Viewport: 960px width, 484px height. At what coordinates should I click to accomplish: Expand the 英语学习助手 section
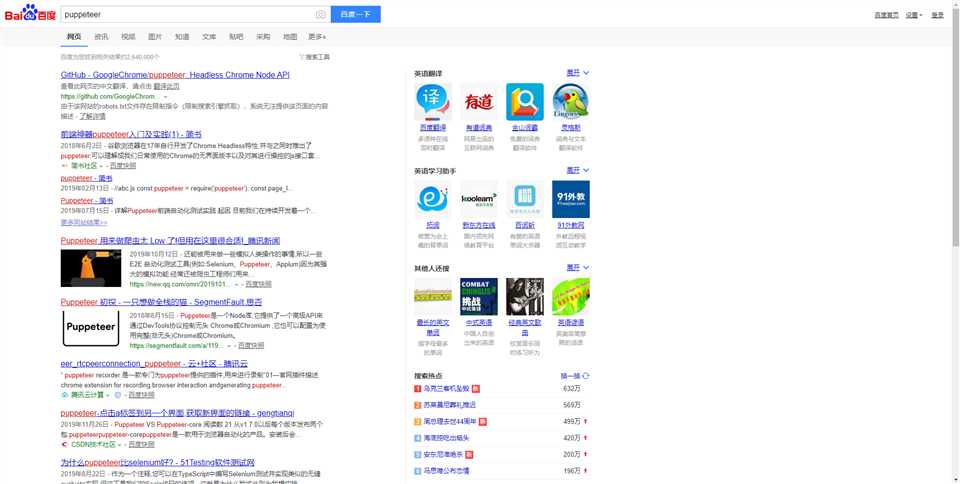pos(577,170)
